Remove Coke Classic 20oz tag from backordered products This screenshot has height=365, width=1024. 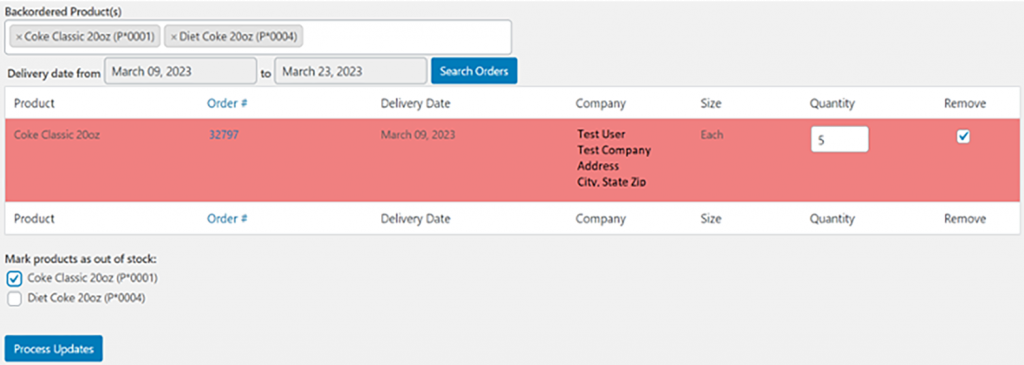19,37
